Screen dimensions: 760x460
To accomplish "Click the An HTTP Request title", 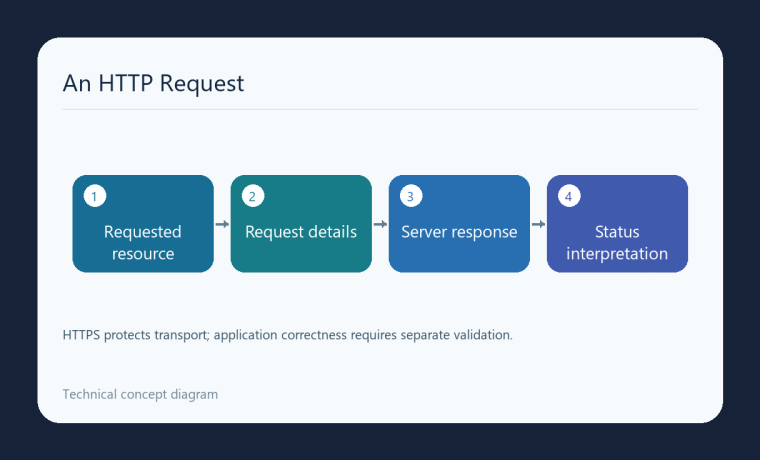I will coord(153,83).
